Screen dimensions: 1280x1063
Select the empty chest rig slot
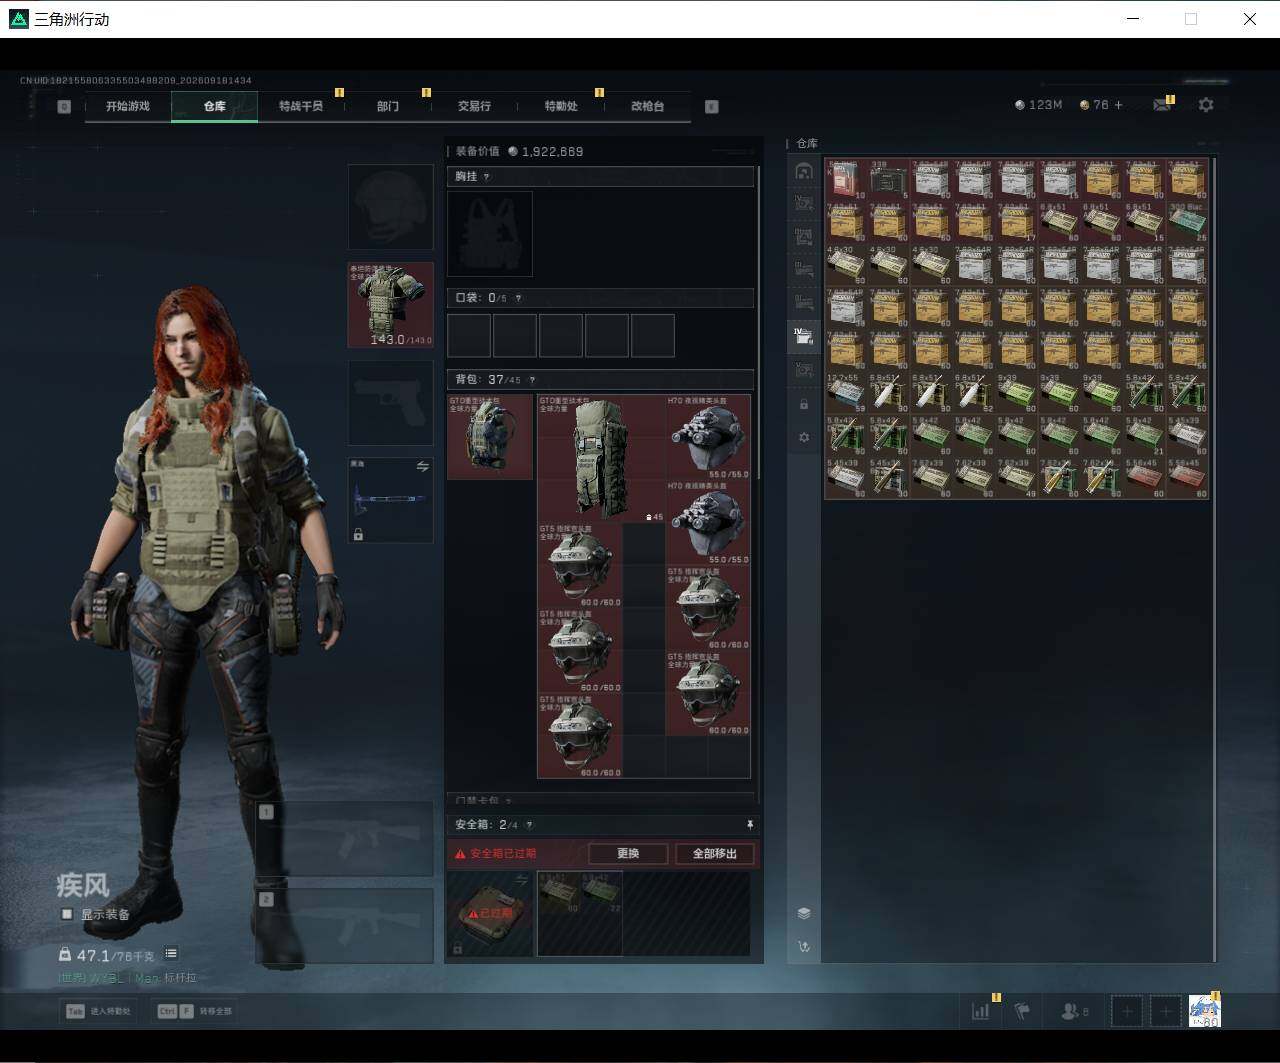point(490,234)
